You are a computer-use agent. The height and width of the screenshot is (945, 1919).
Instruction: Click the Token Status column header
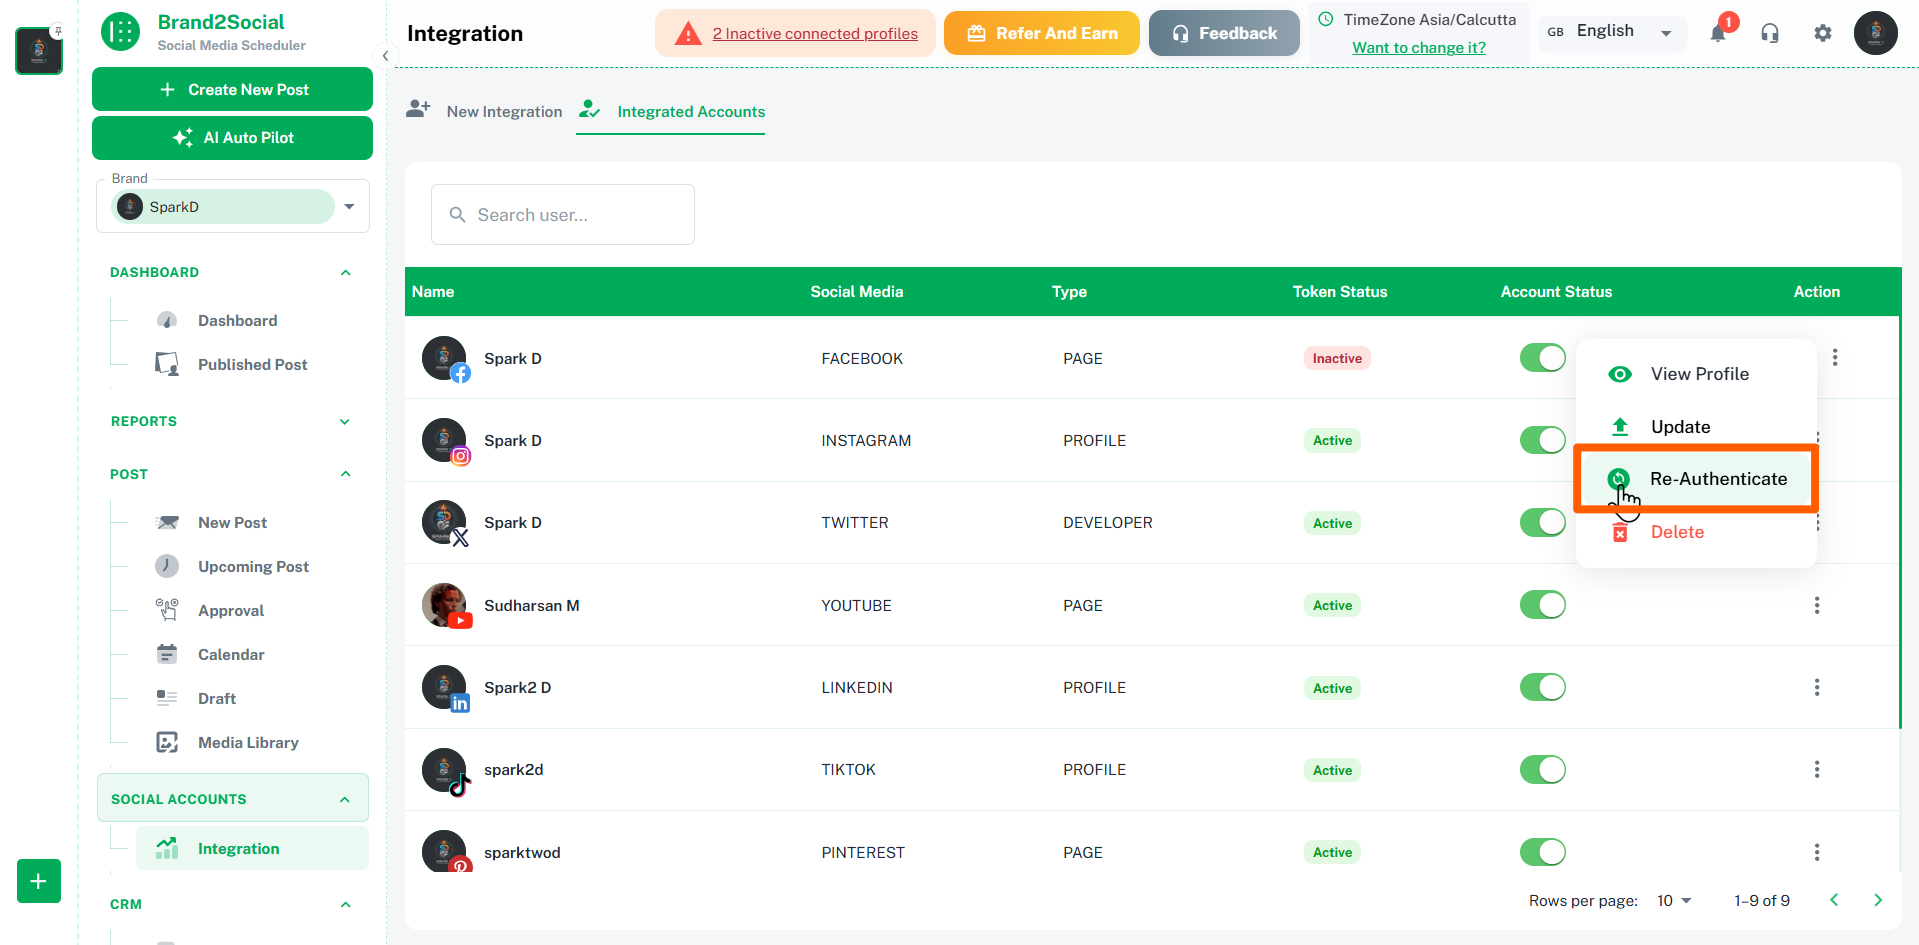[x=1340, y=292]
